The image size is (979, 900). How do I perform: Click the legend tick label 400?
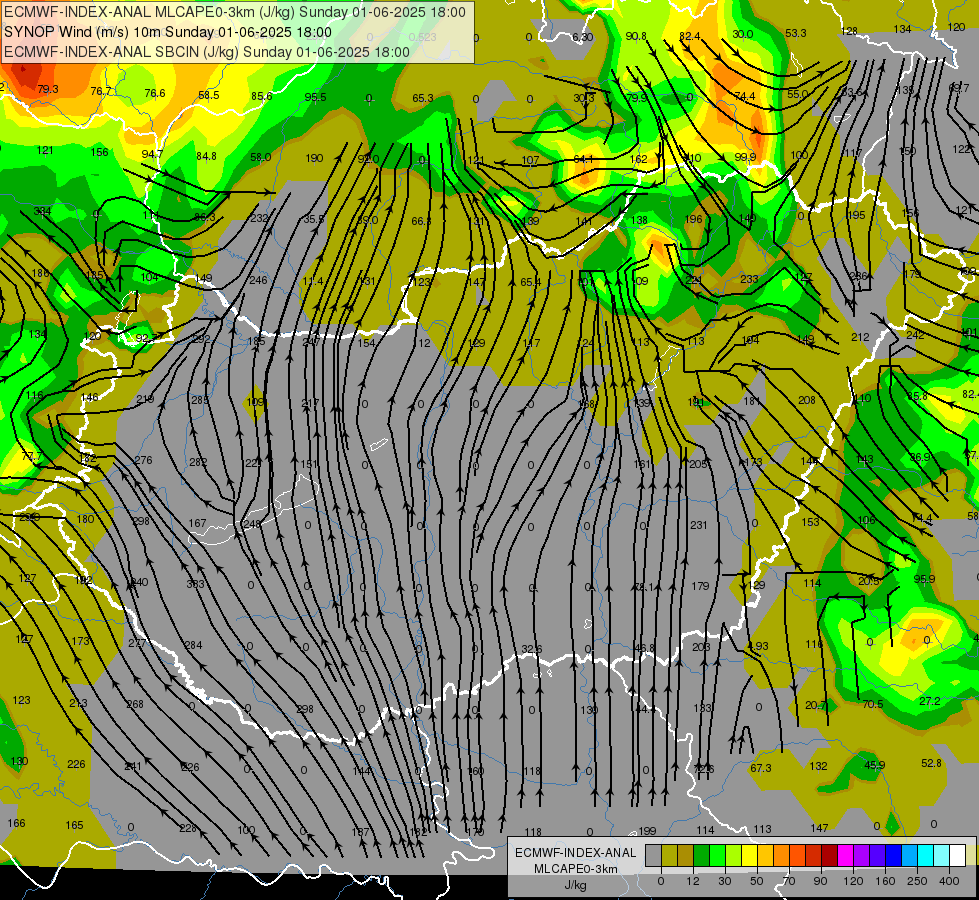click(949, 881)
